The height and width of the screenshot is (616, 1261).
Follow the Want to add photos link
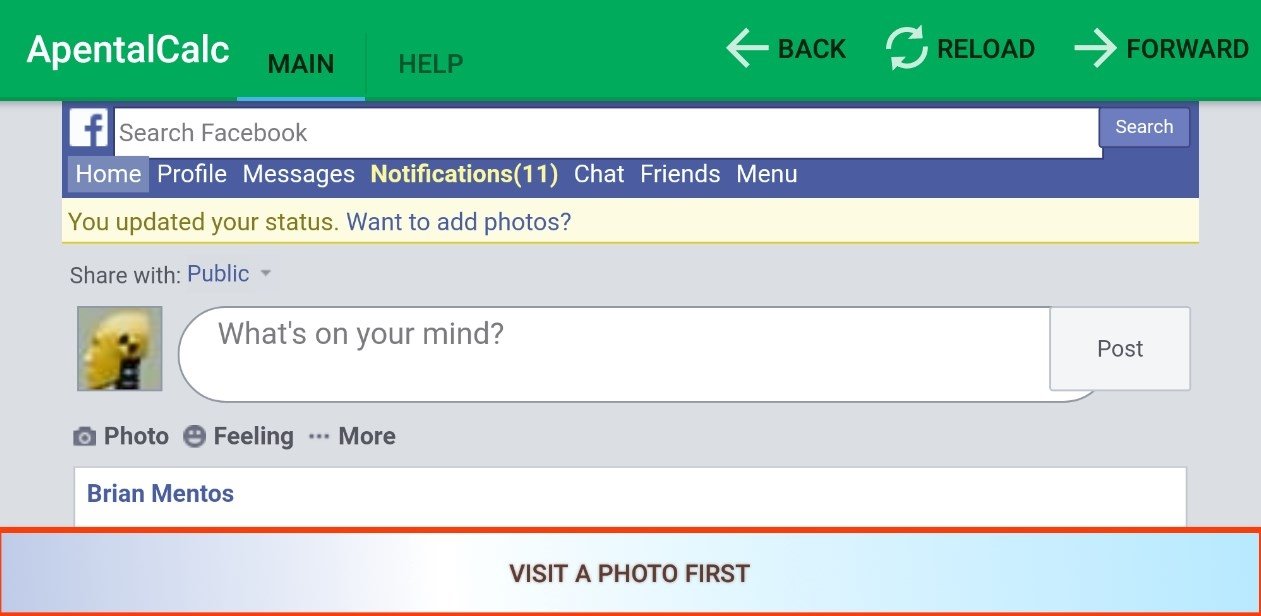(x=459, y=222)
